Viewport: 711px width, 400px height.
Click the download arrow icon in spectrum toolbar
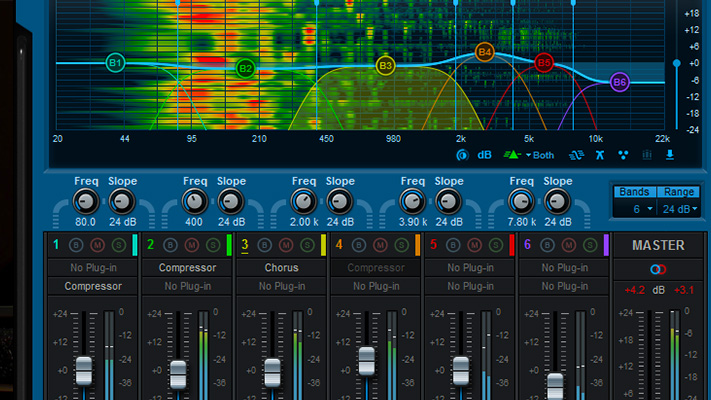(670, 155)
